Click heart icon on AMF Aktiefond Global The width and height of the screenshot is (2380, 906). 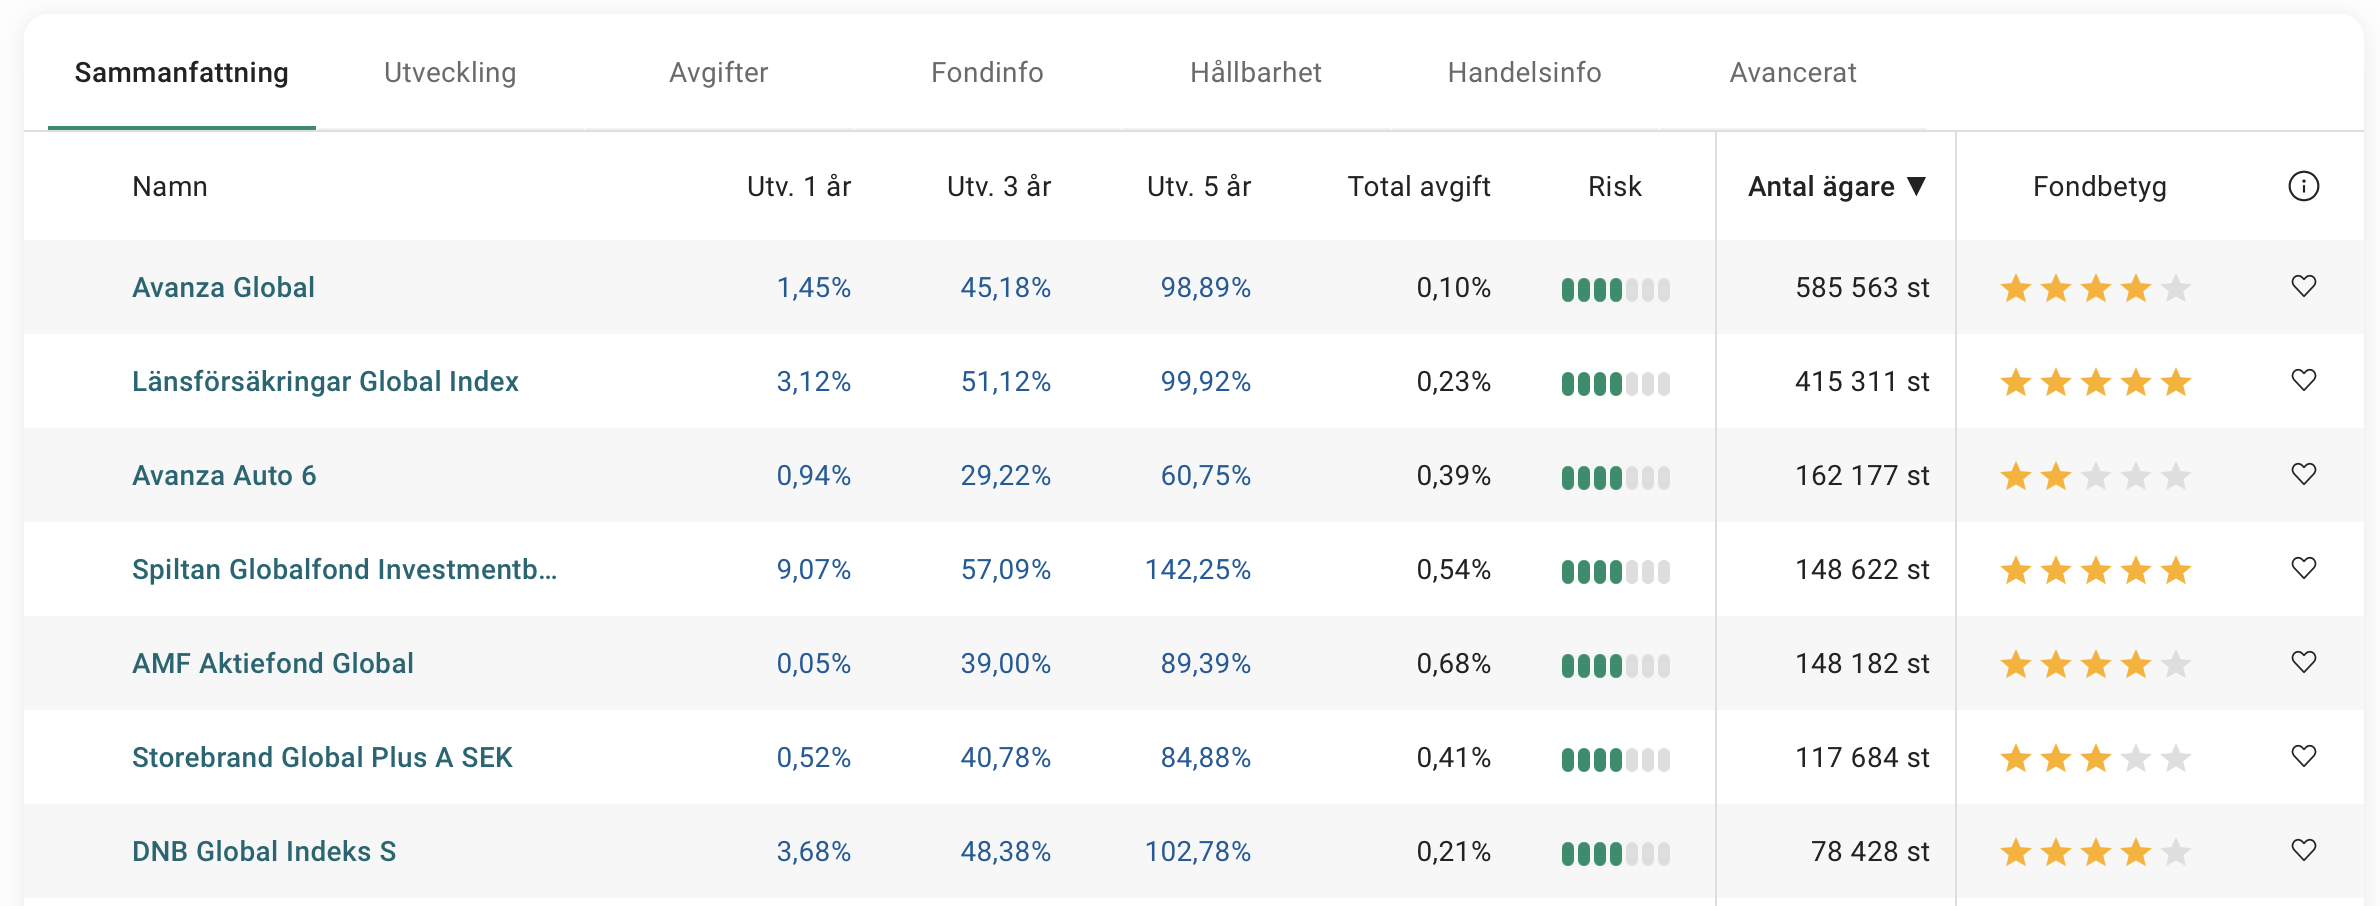tap(2303, 663)
